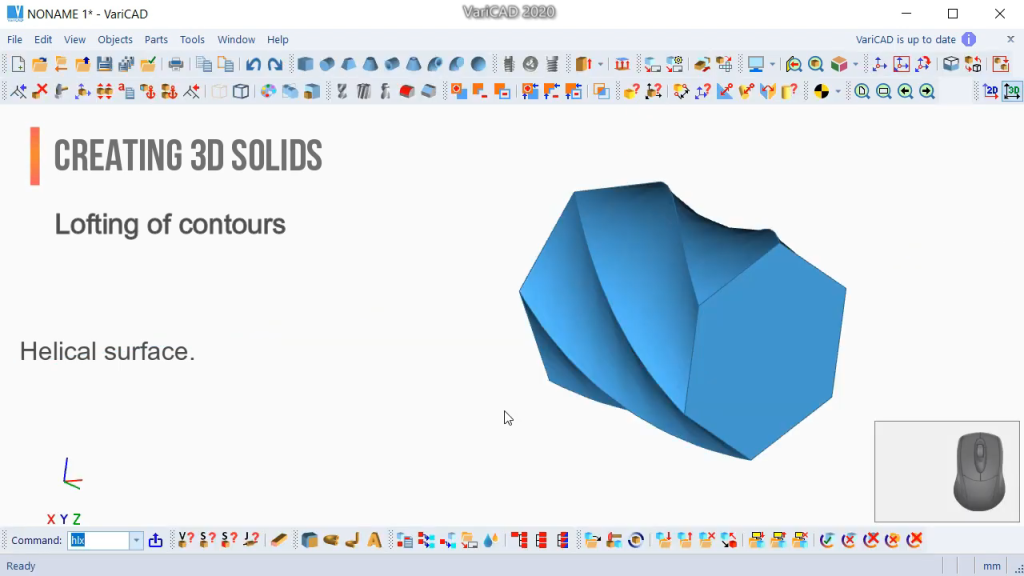The width and height of the screenshot is (1024, 576).
Task: Insert a box solid
Action: pos(305,64)
